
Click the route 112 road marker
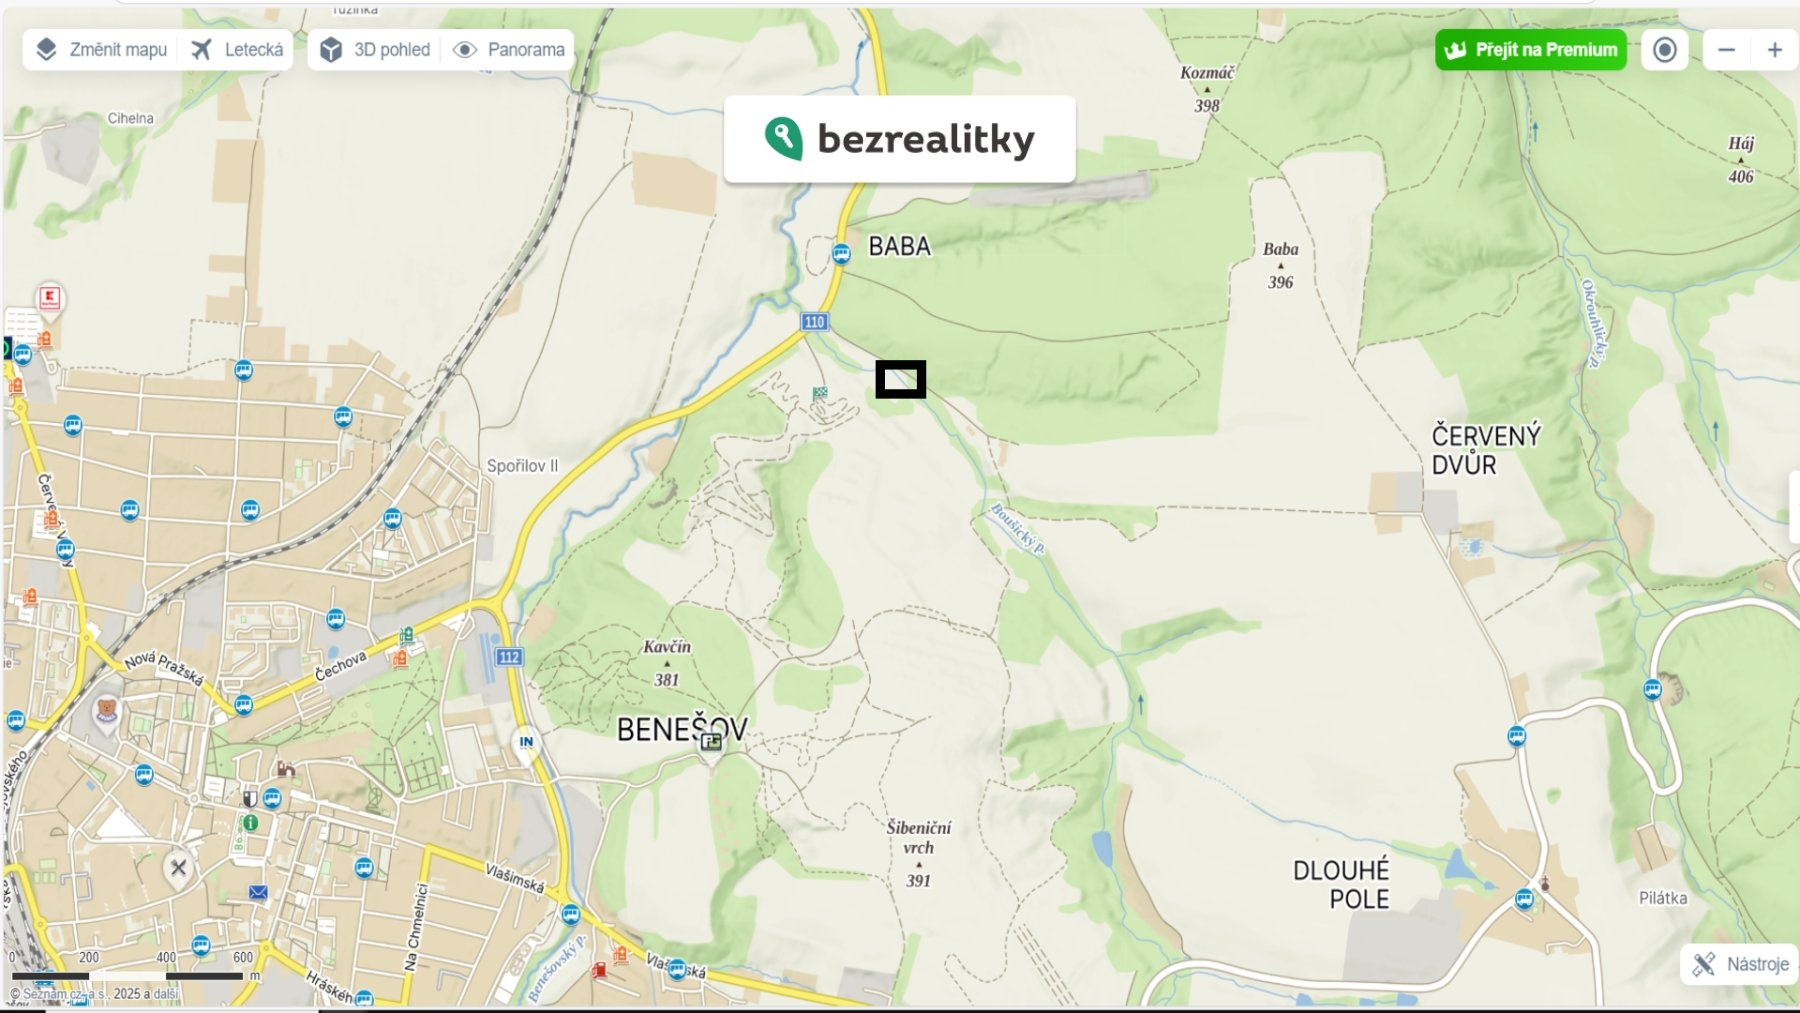(x=509, y=656)
